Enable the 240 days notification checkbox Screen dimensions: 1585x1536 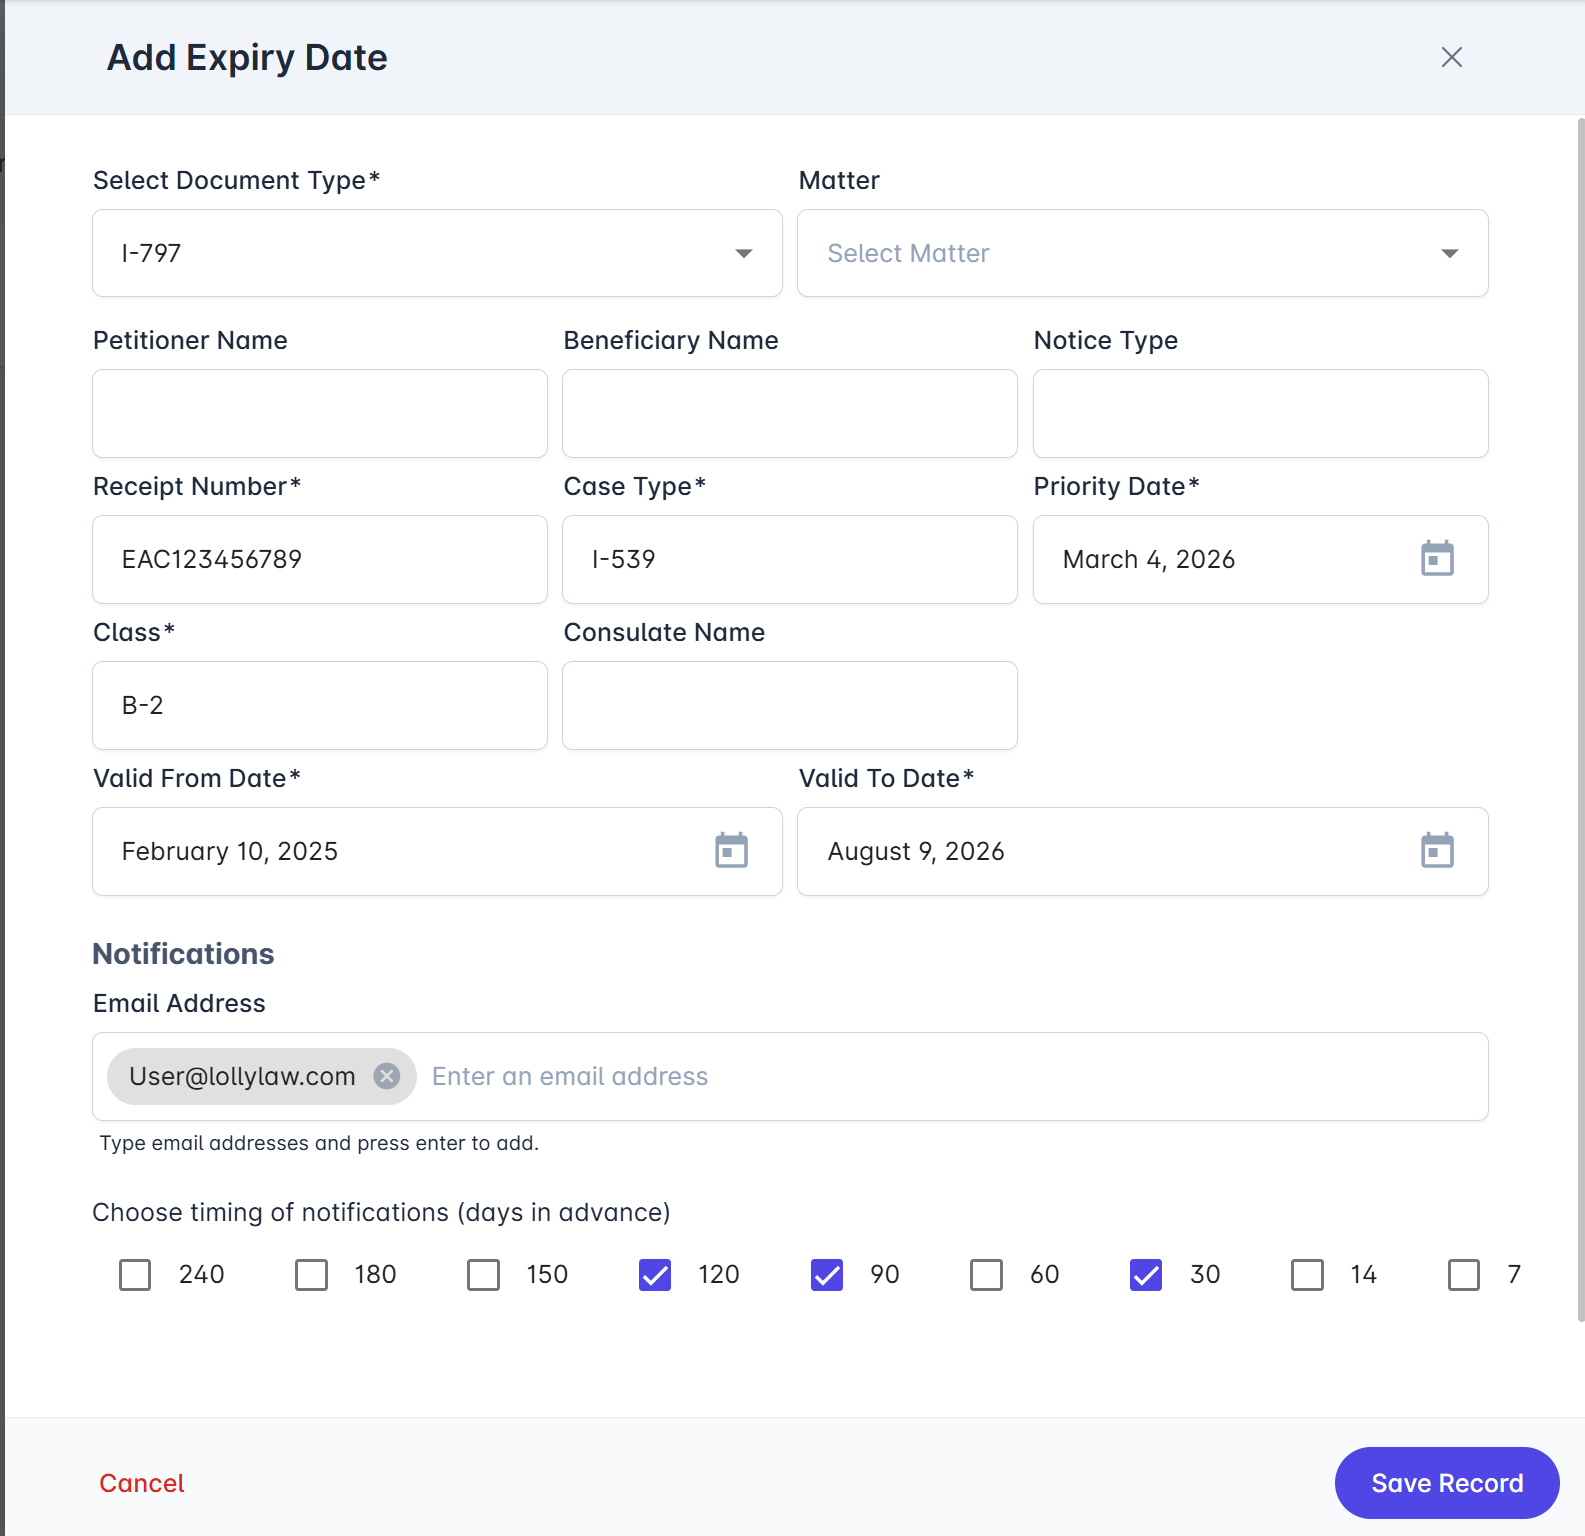pos(135,1275)
